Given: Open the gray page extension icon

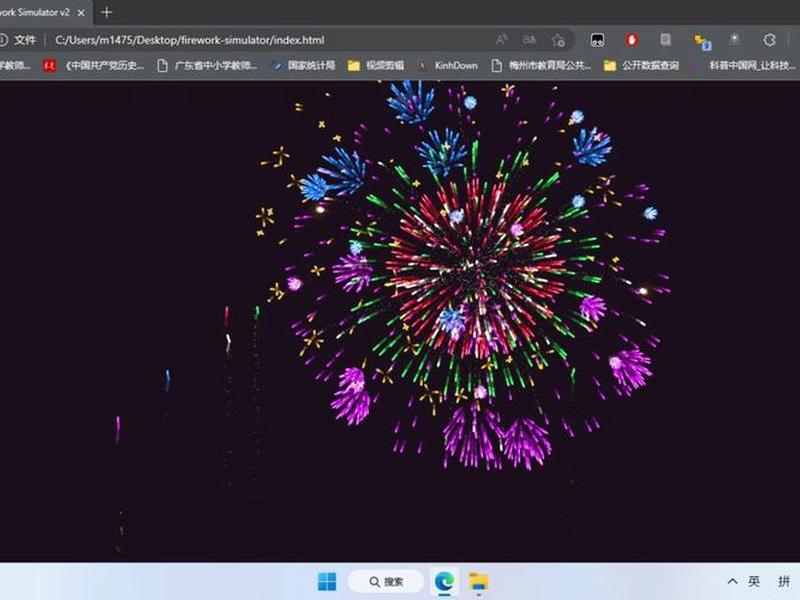Looking at the screenshot, I should tap(665, 40).
